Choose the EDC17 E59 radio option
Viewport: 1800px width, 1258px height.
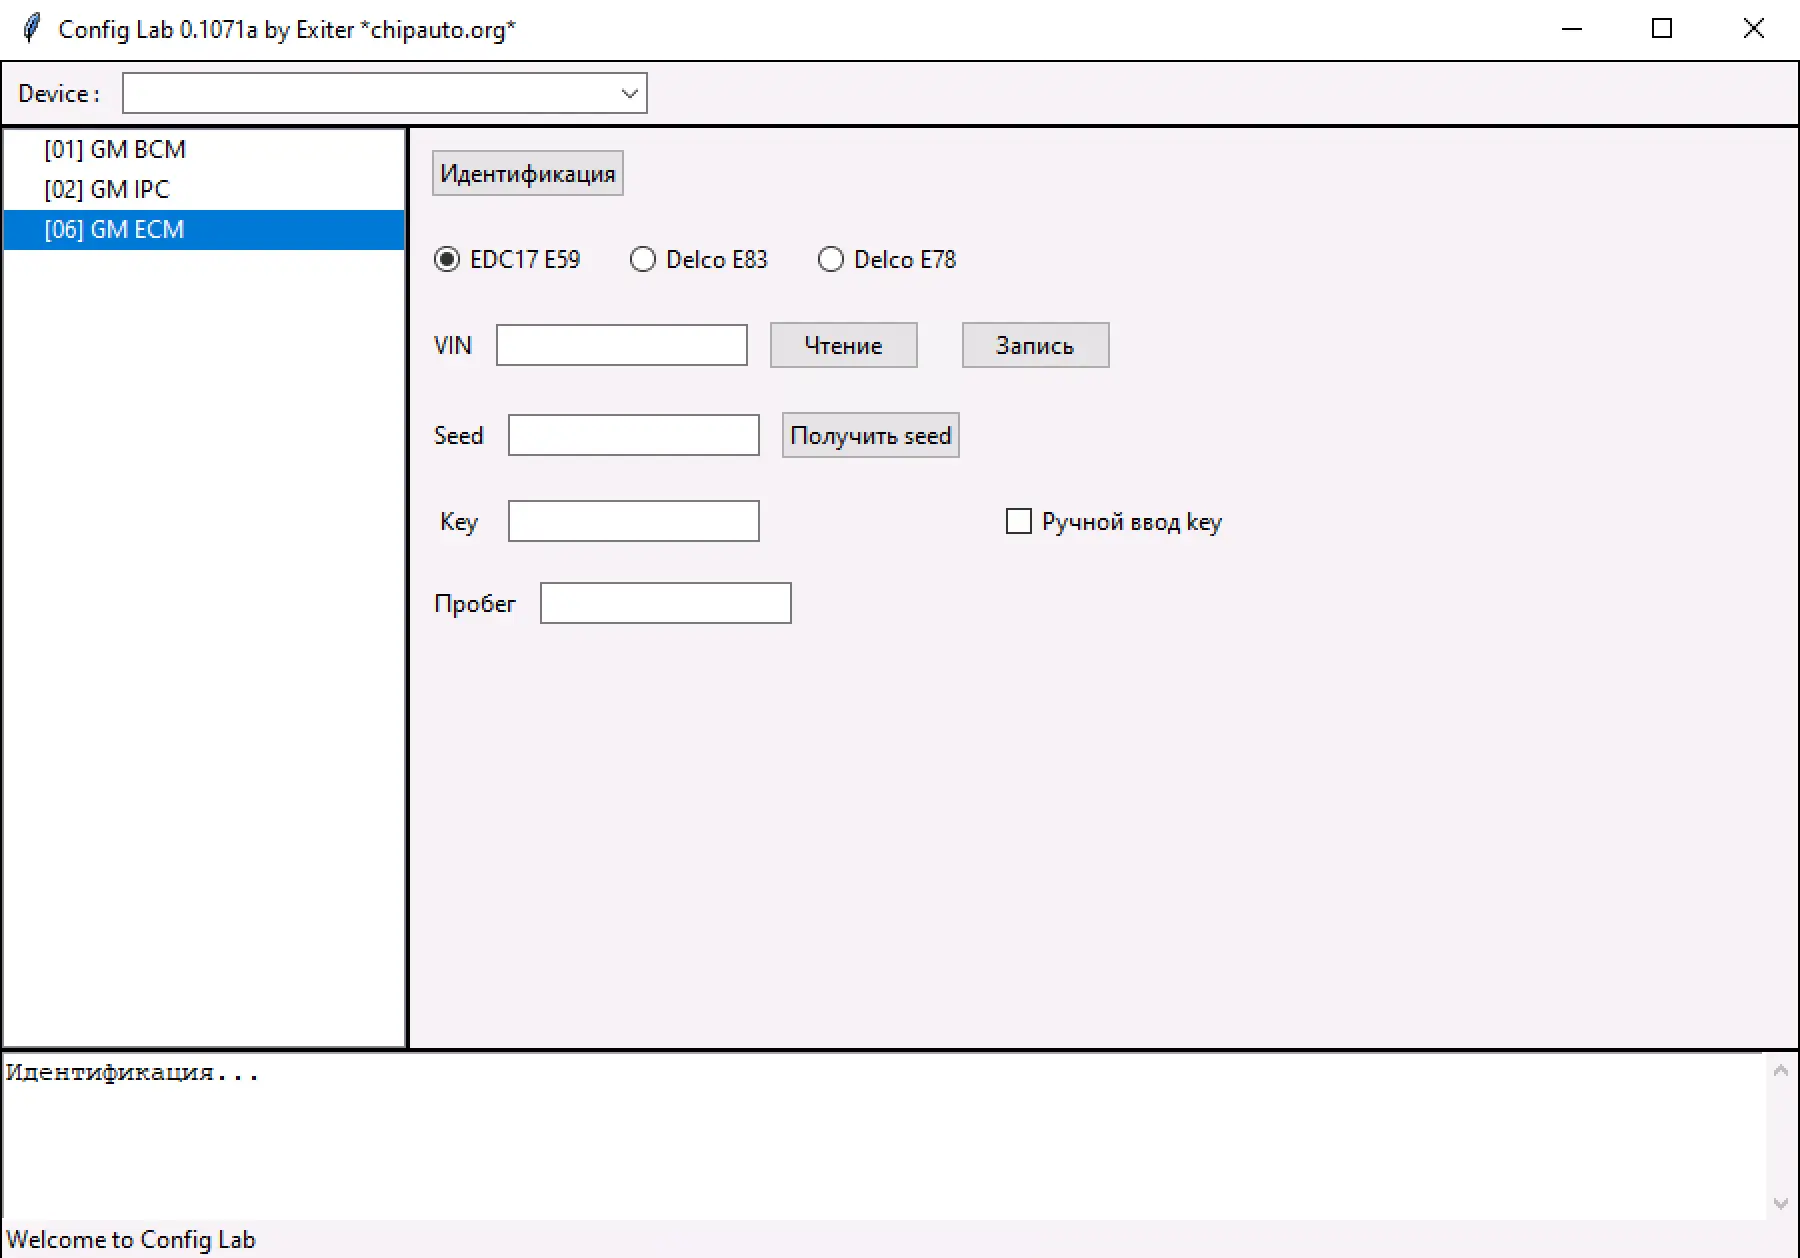(x=447, y=260)
